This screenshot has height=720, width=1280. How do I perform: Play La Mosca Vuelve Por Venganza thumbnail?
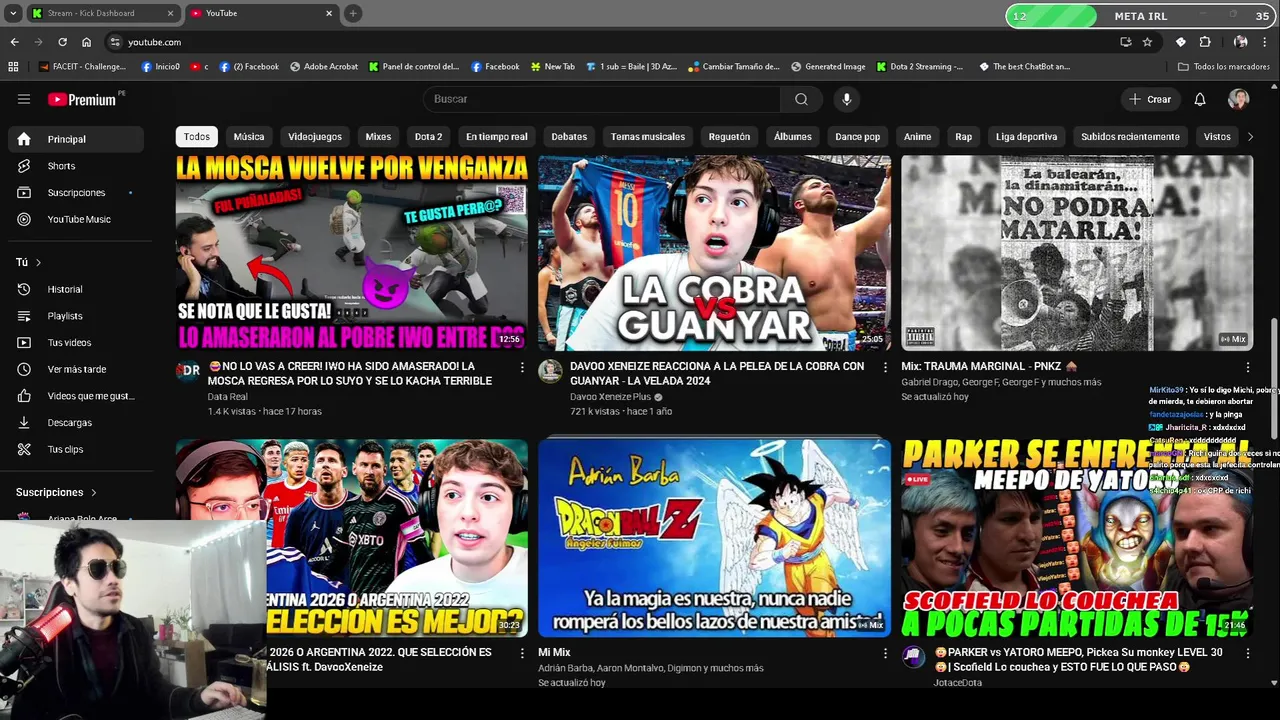pyautogui.click(x=352, y=253)
